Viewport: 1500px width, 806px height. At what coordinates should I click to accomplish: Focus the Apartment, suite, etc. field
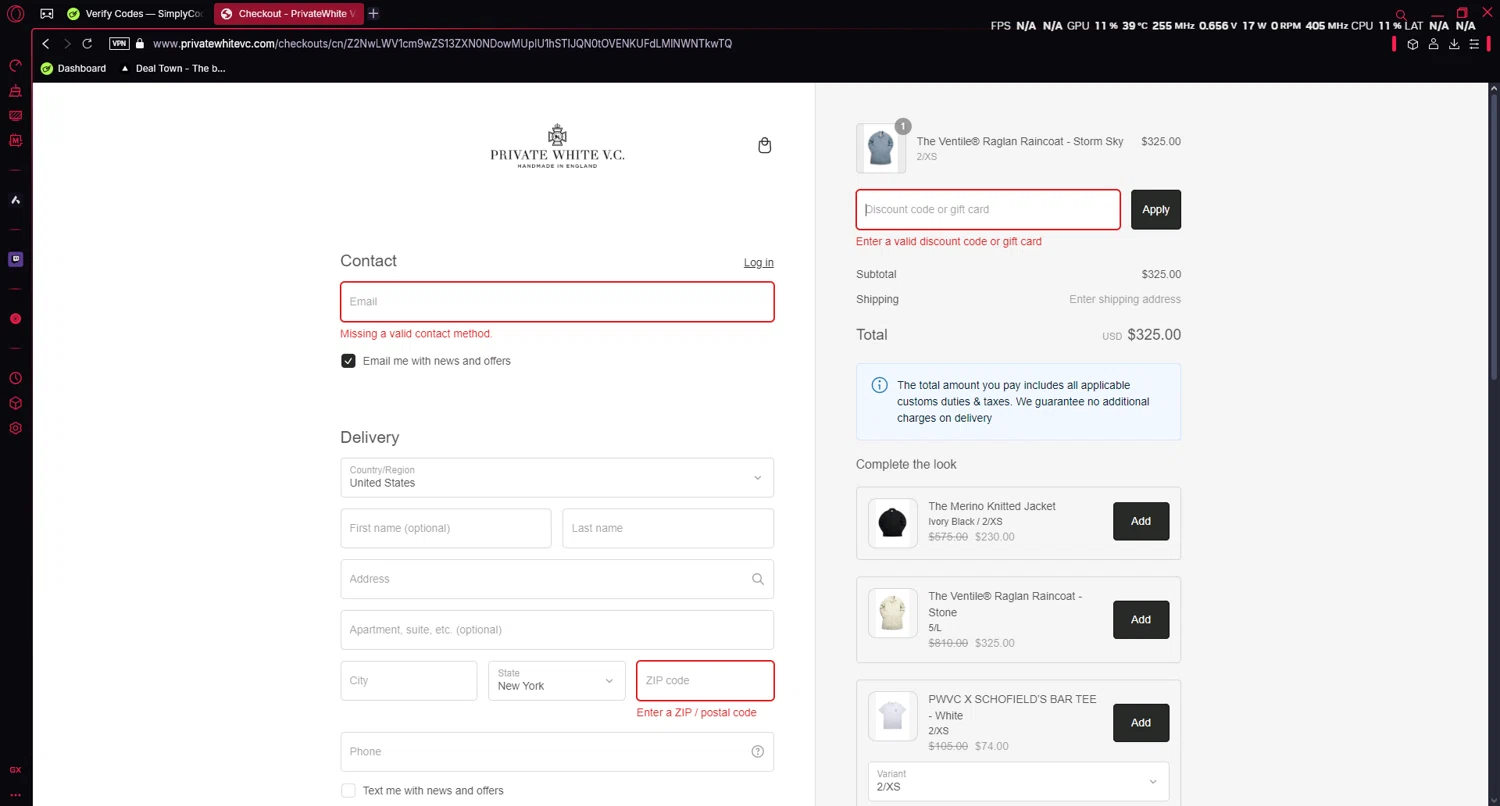[x=557, y=630]
